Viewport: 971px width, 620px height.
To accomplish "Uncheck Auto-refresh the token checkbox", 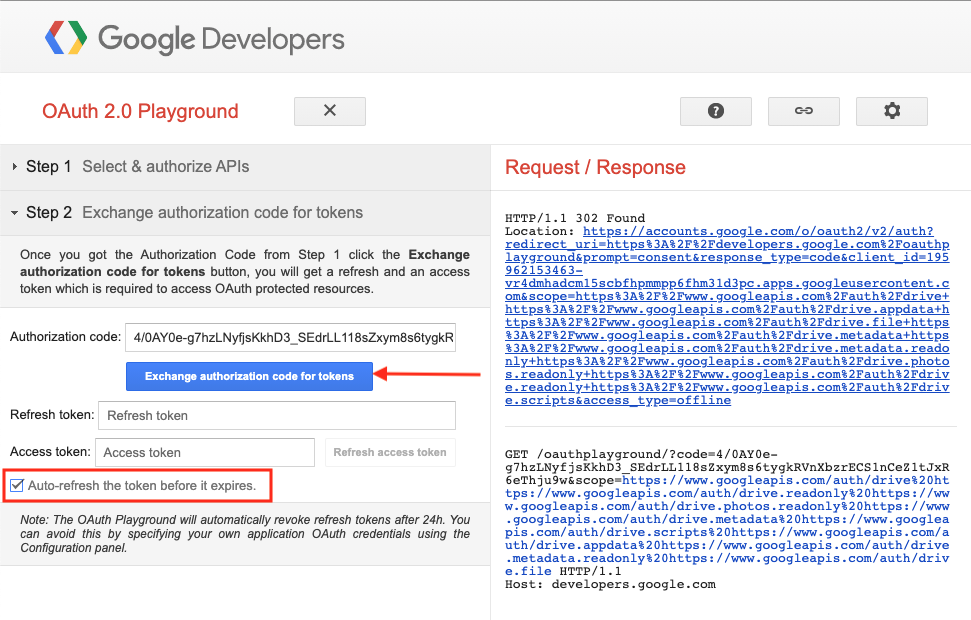I will (17, 486).
